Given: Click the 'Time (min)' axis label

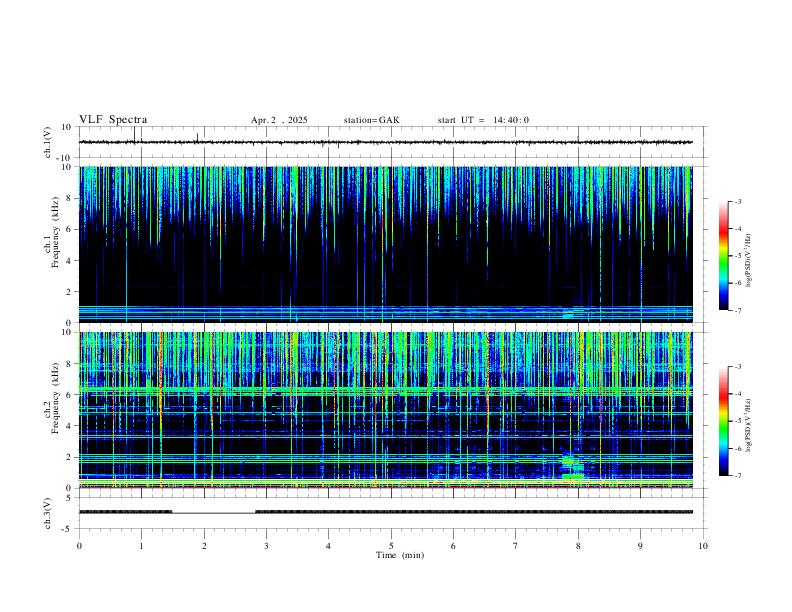Looking at the screenshot, I should click(400, 555).
